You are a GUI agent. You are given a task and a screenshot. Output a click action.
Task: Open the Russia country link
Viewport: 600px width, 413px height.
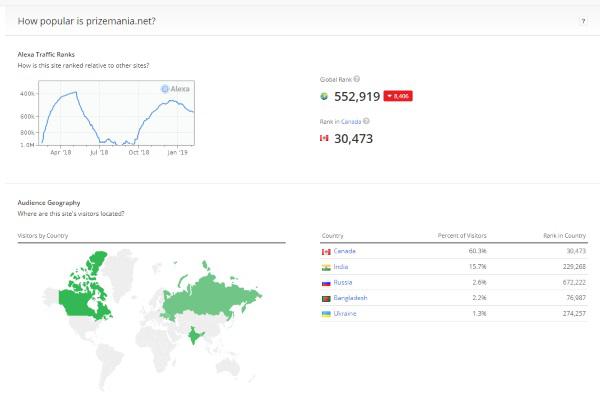tap(342, 282)
